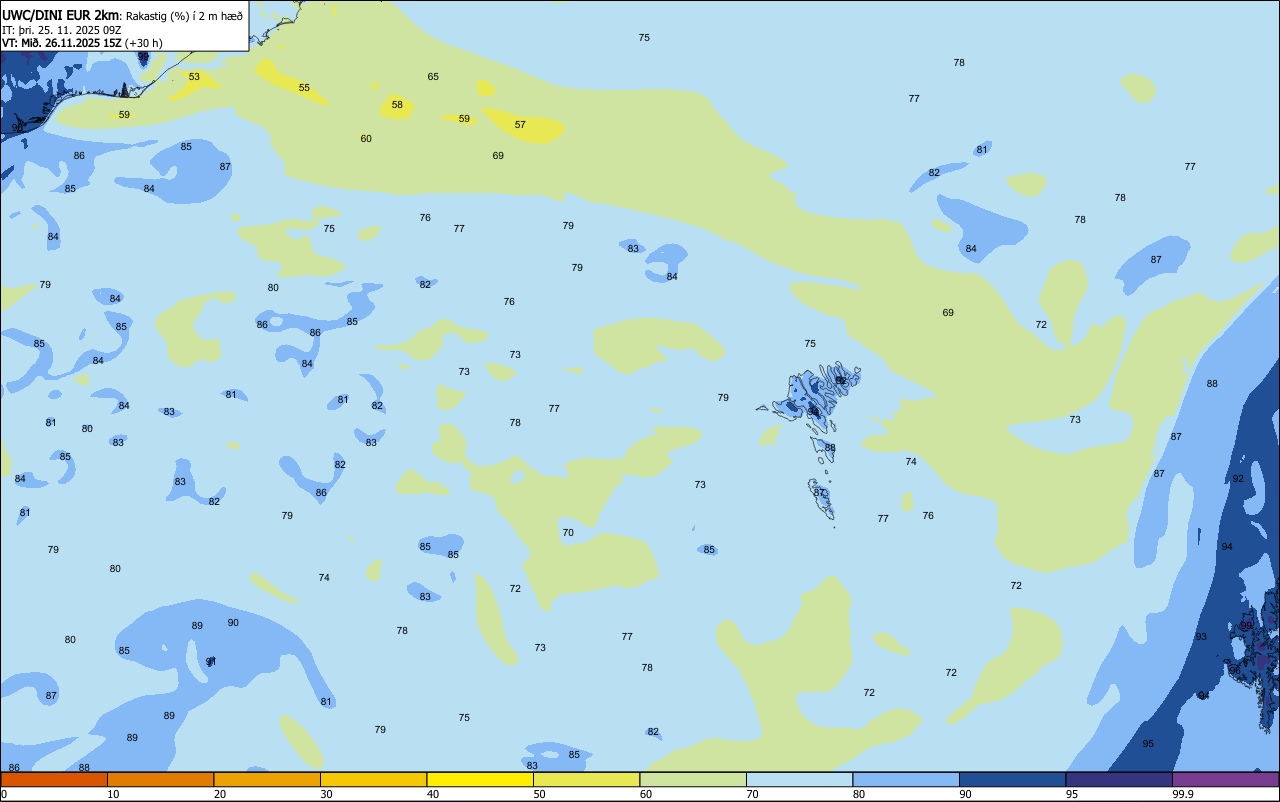
Task: Select the '20' legend tick label
Action: 220,794
